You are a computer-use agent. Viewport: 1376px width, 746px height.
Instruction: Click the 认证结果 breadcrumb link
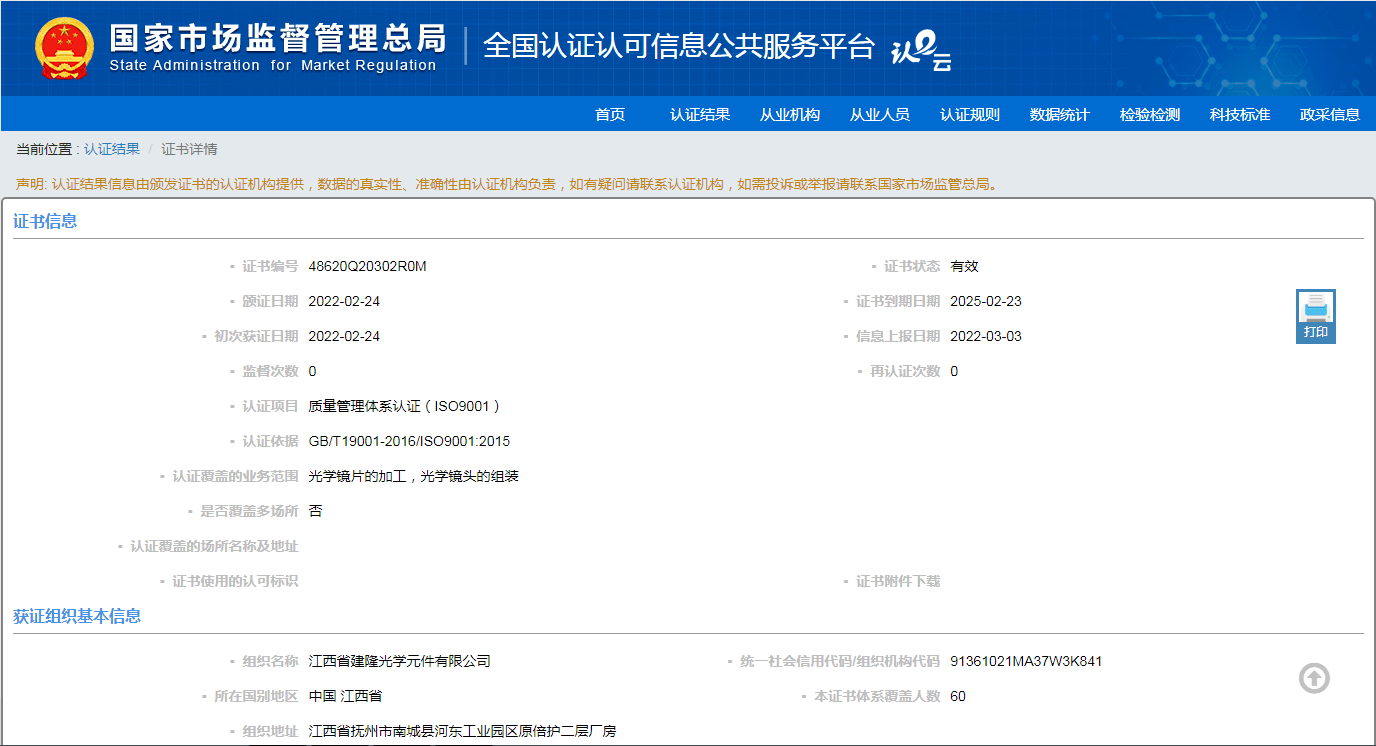[x=112, y=149]
